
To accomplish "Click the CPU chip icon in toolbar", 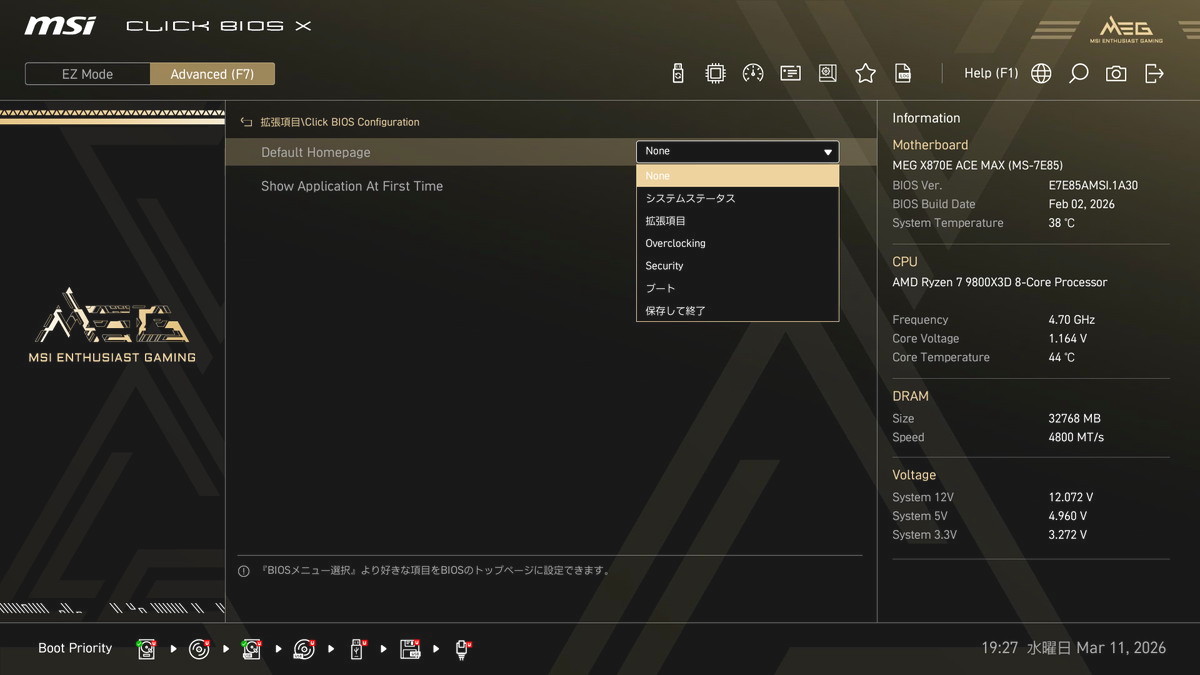I will pyautogui.click(x=715, y=73).
